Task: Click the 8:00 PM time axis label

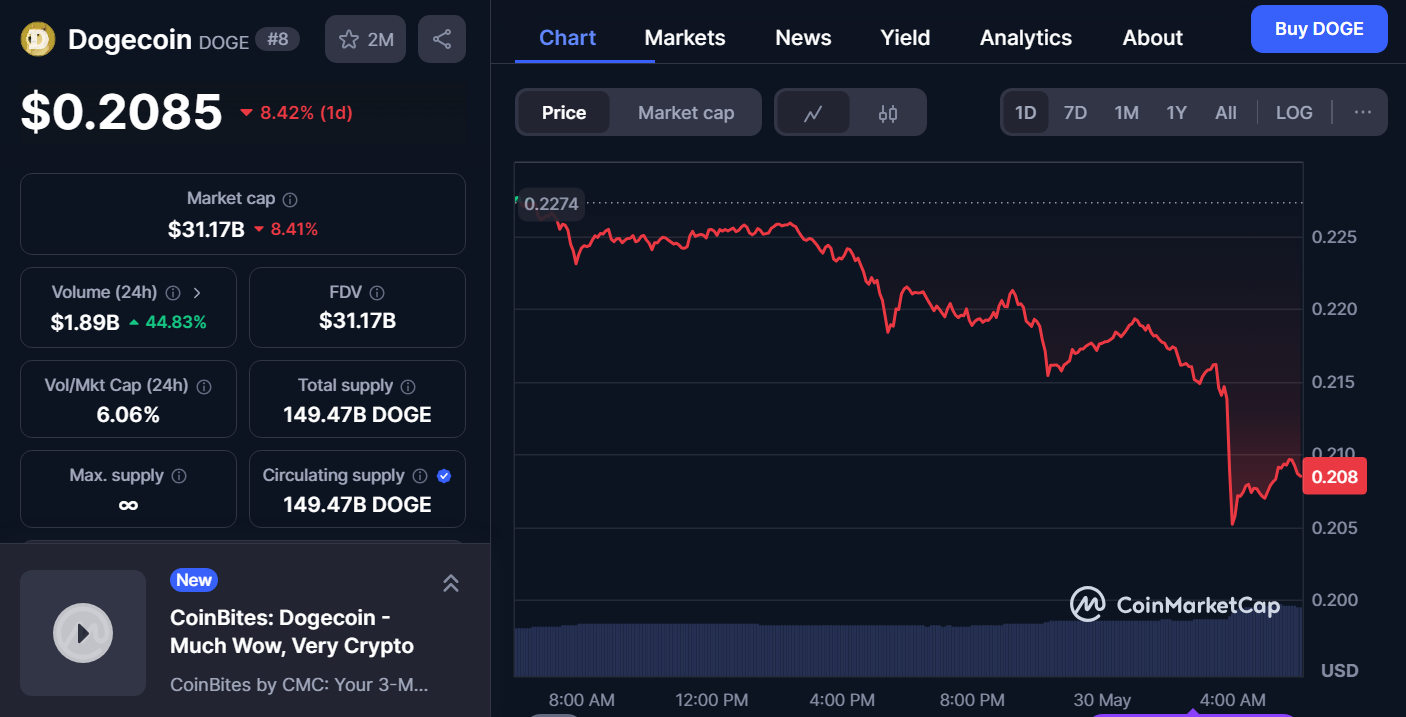Action: pyautogui.click(x=972, y=700)
